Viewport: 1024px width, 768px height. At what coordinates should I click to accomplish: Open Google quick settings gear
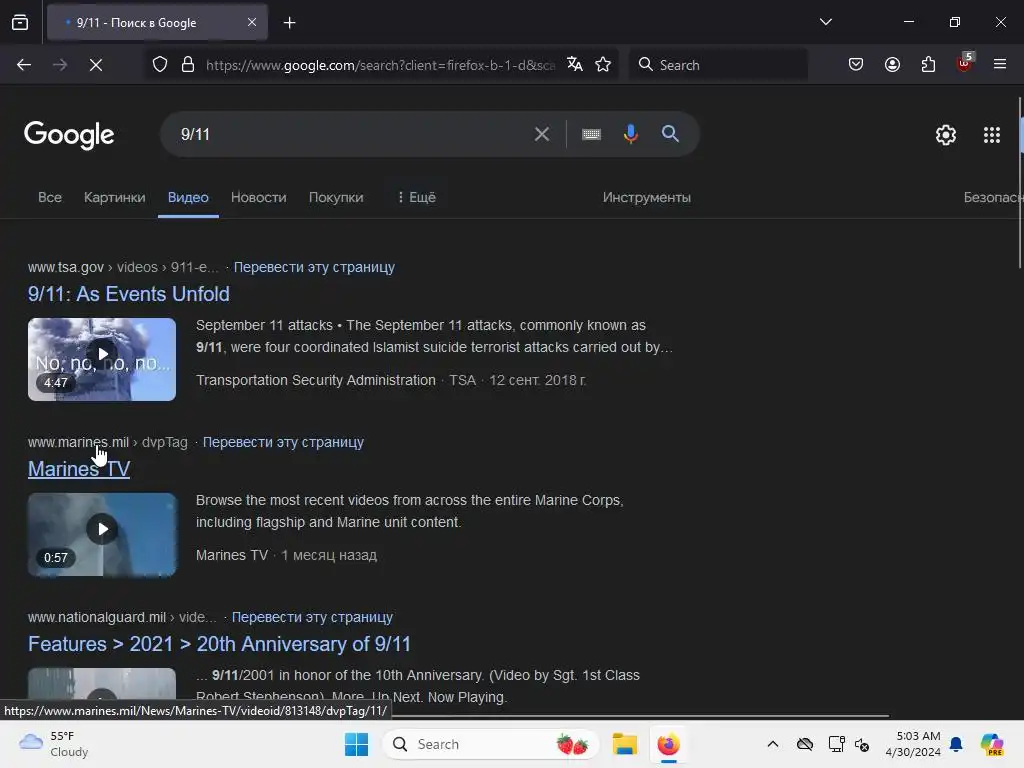pyautogui.click(x=946, y=135)
